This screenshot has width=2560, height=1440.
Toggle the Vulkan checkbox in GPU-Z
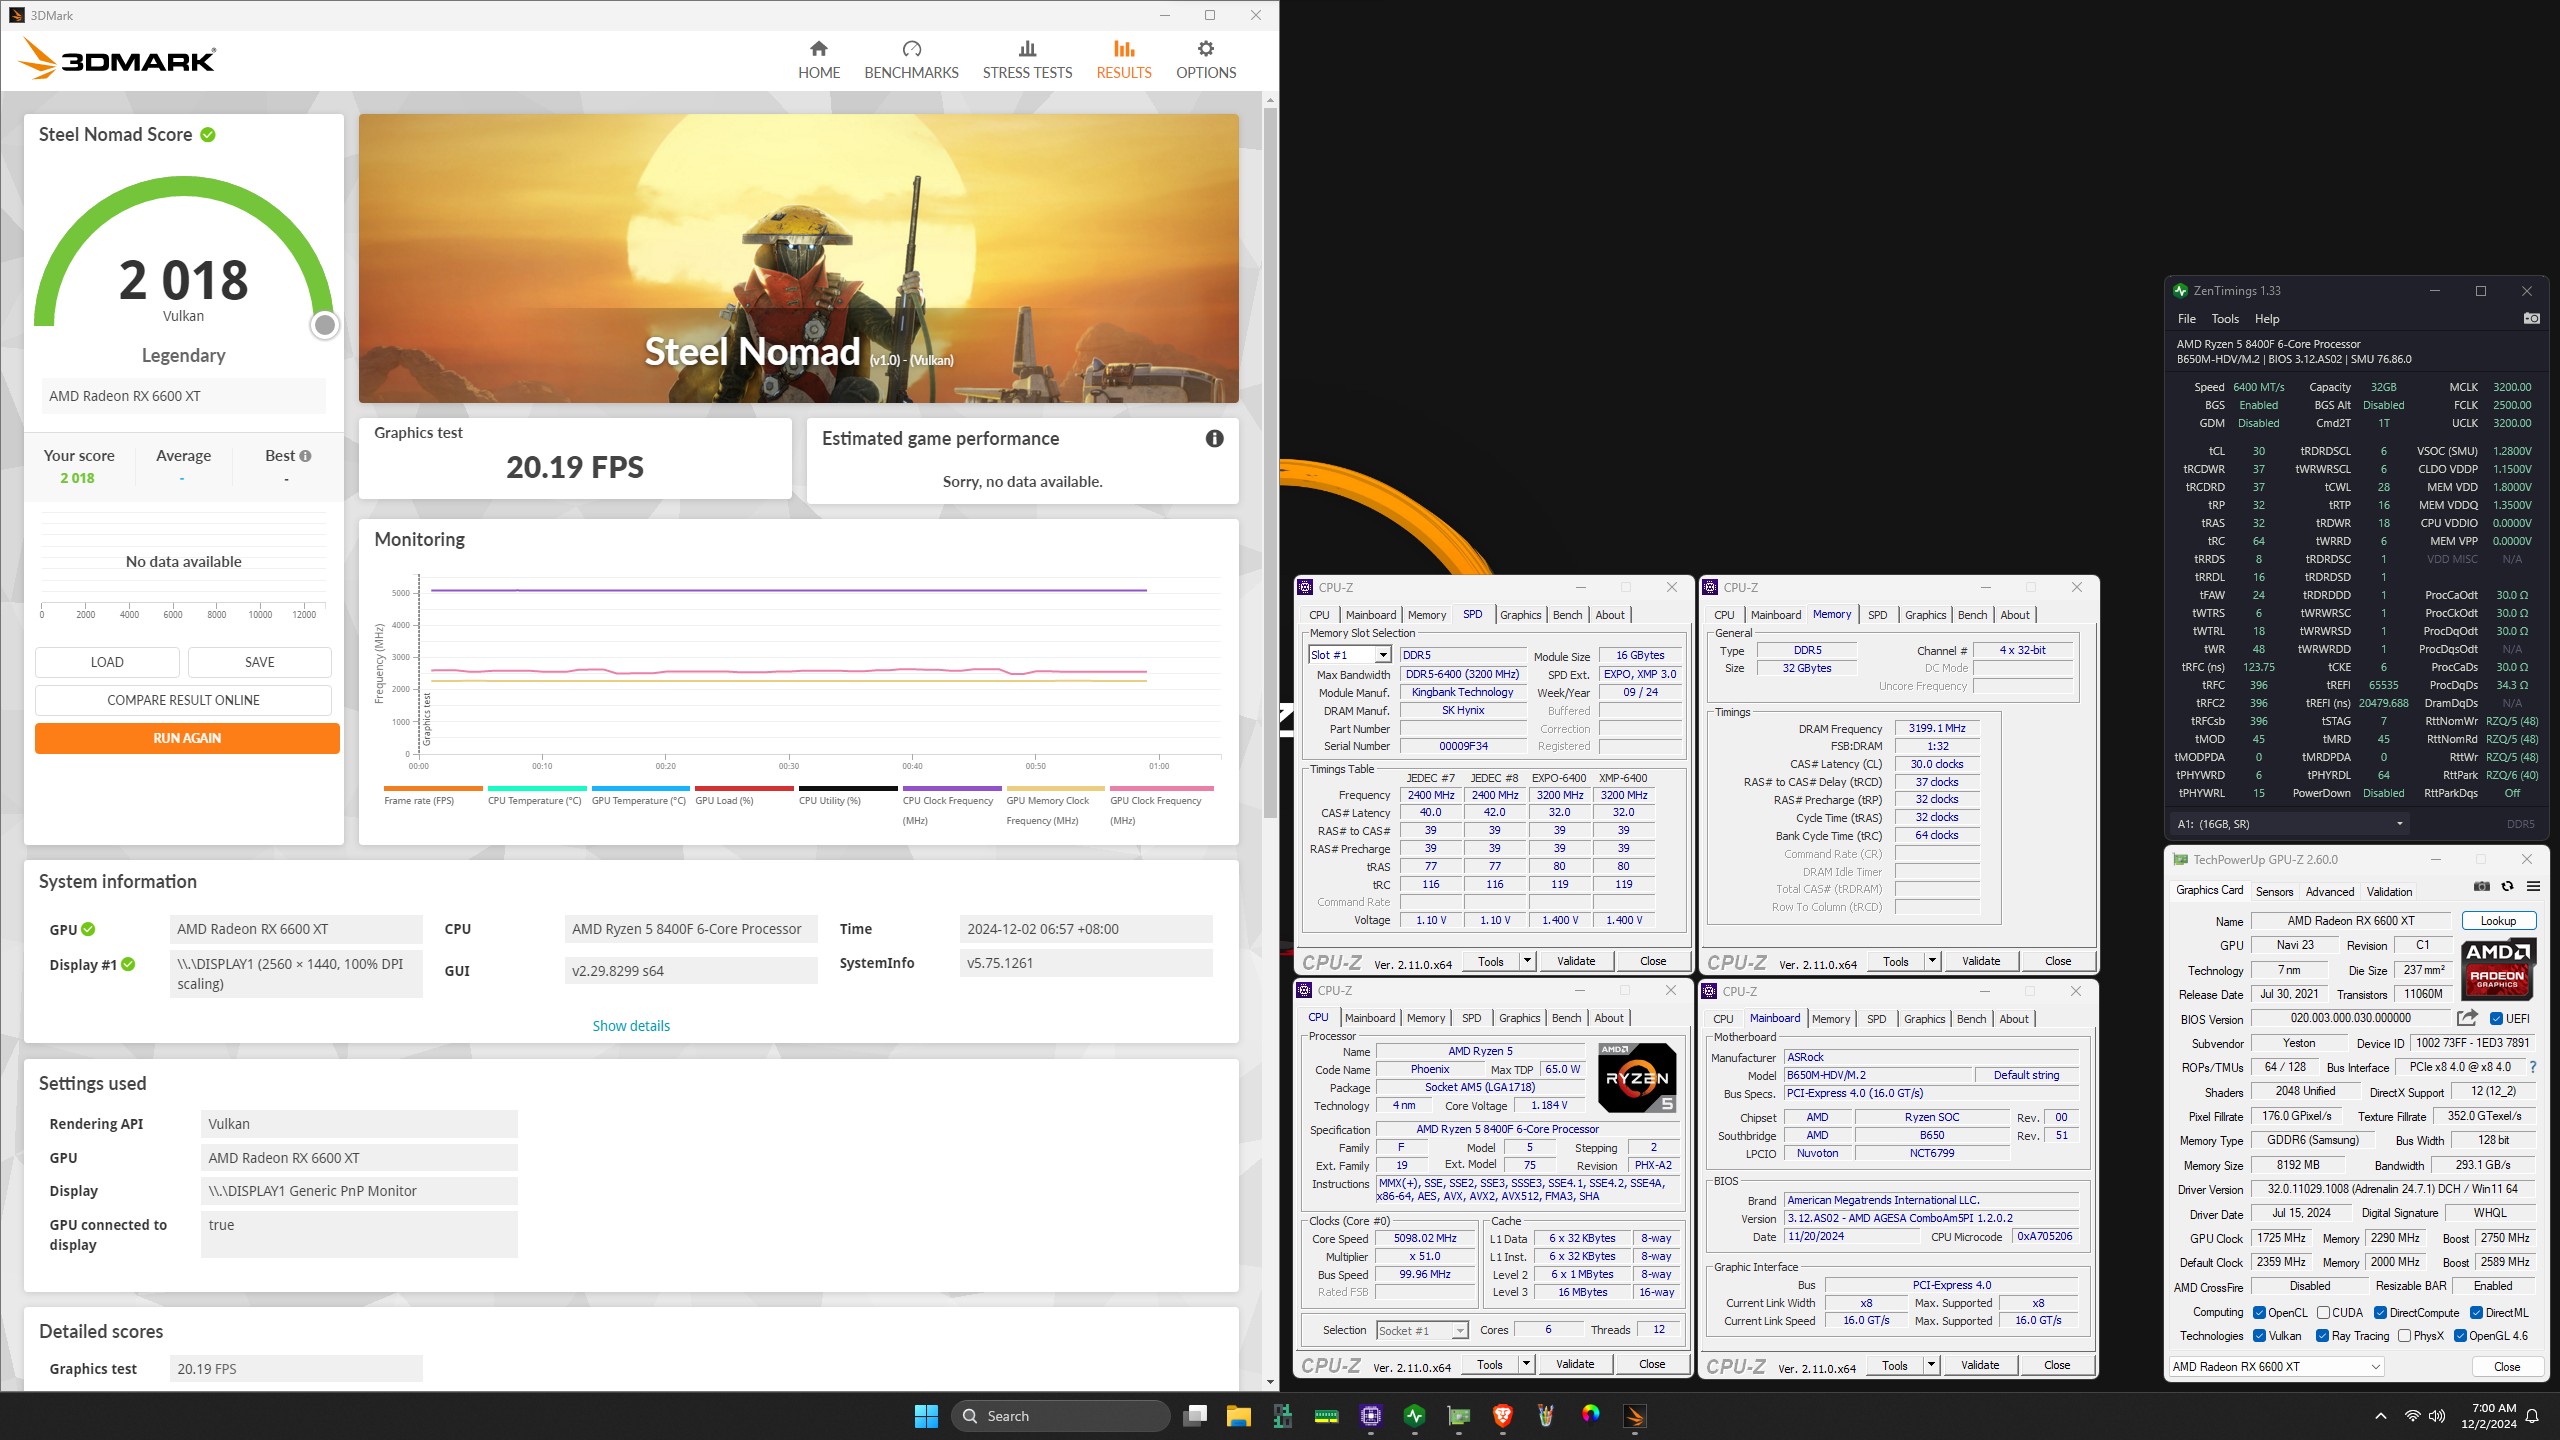pos(2259,1335)
